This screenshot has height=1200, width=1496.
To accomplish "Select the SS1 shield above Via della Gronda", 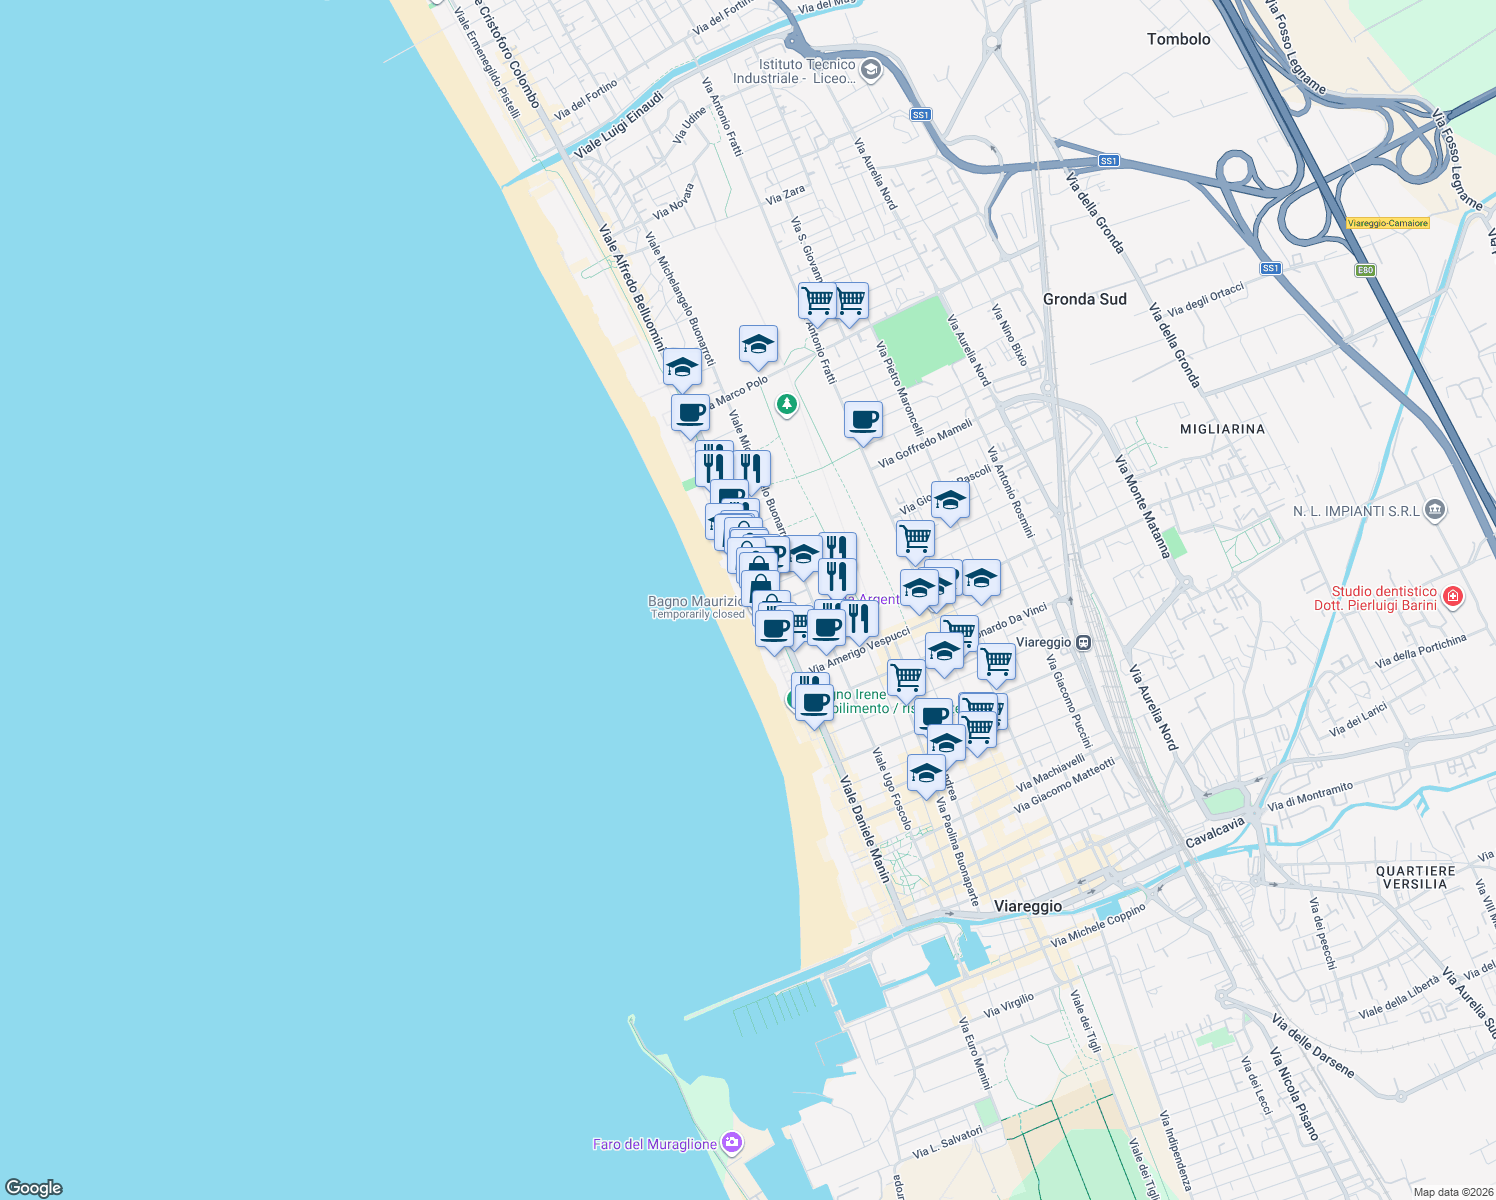I will (1108, 161).
